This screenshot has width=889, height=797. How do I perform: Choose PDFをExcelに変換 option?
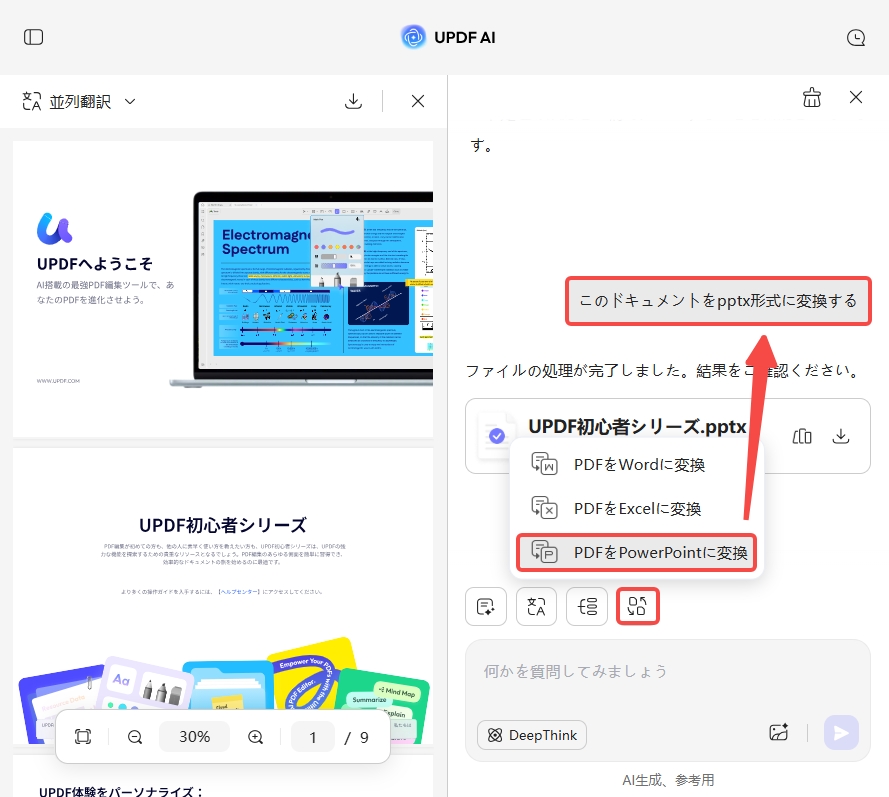pos(636,508)
